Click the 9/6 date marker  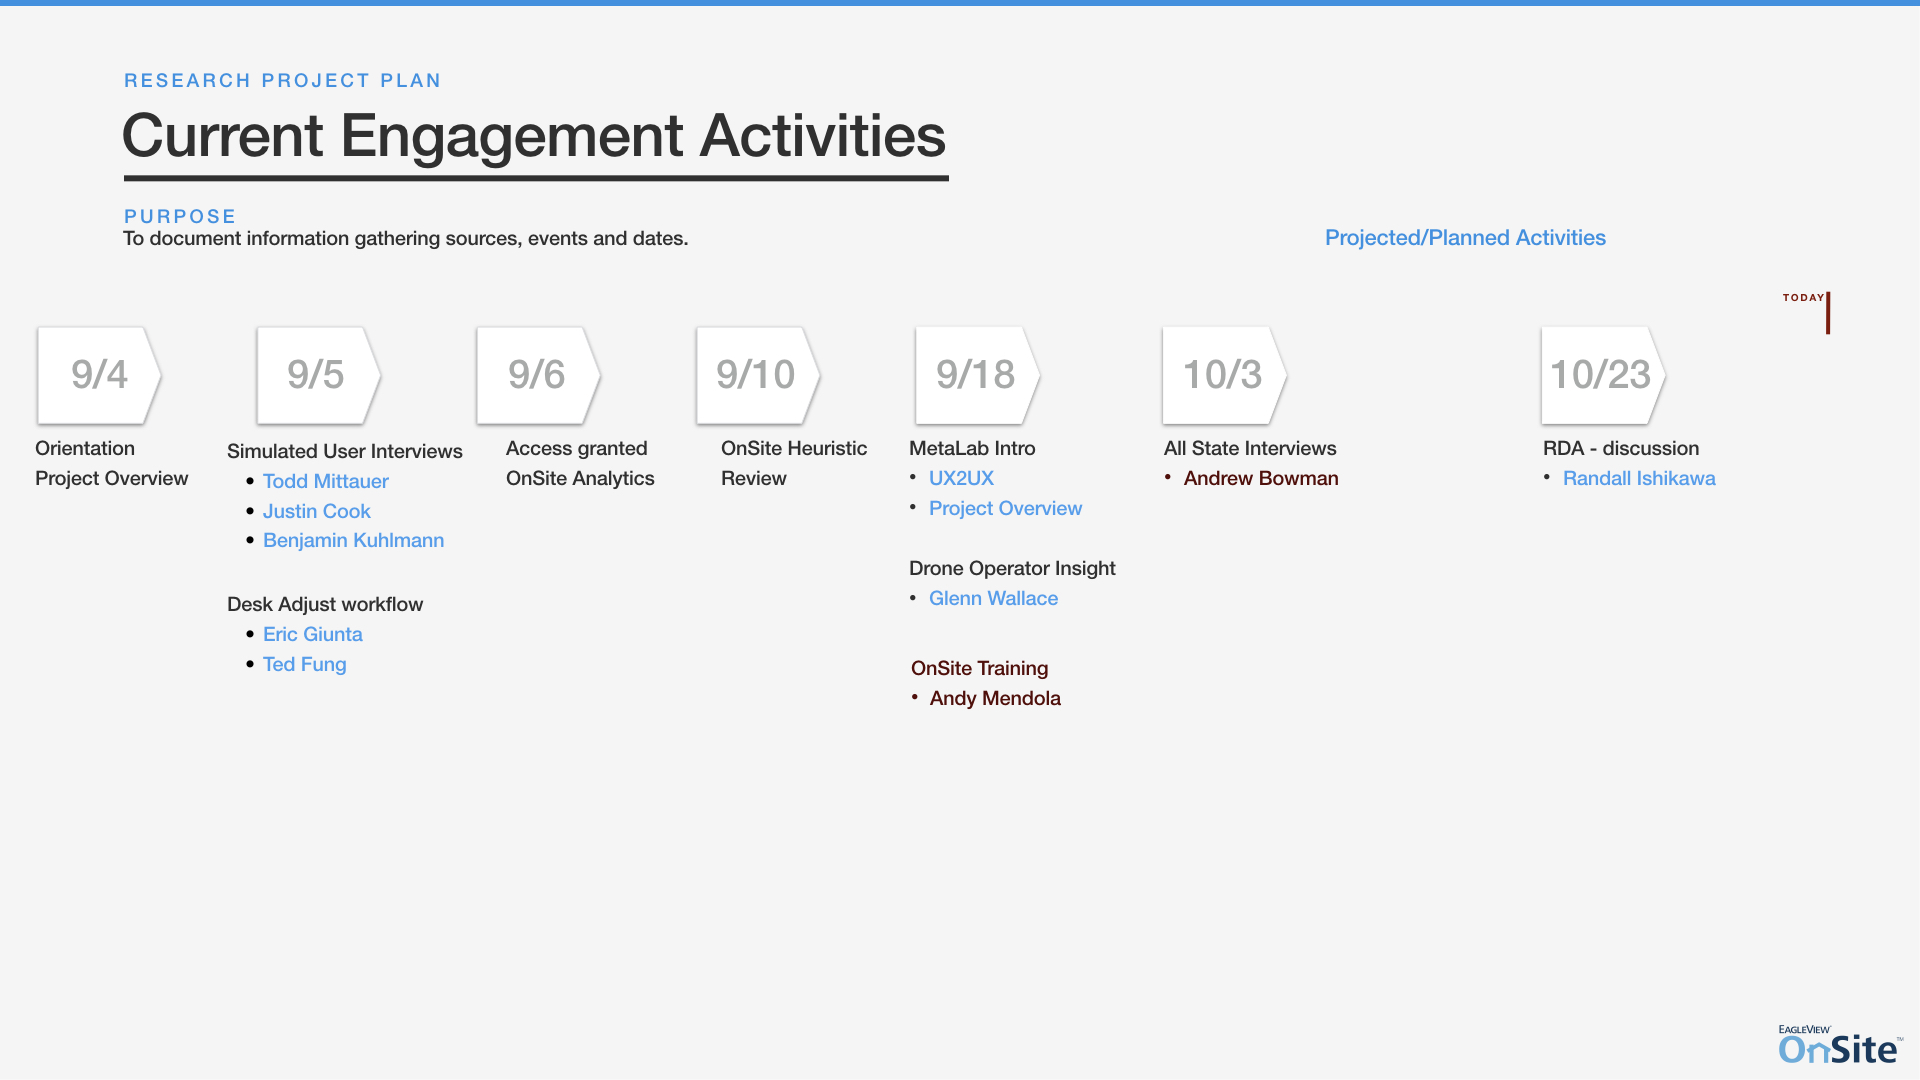click(538, 375)
